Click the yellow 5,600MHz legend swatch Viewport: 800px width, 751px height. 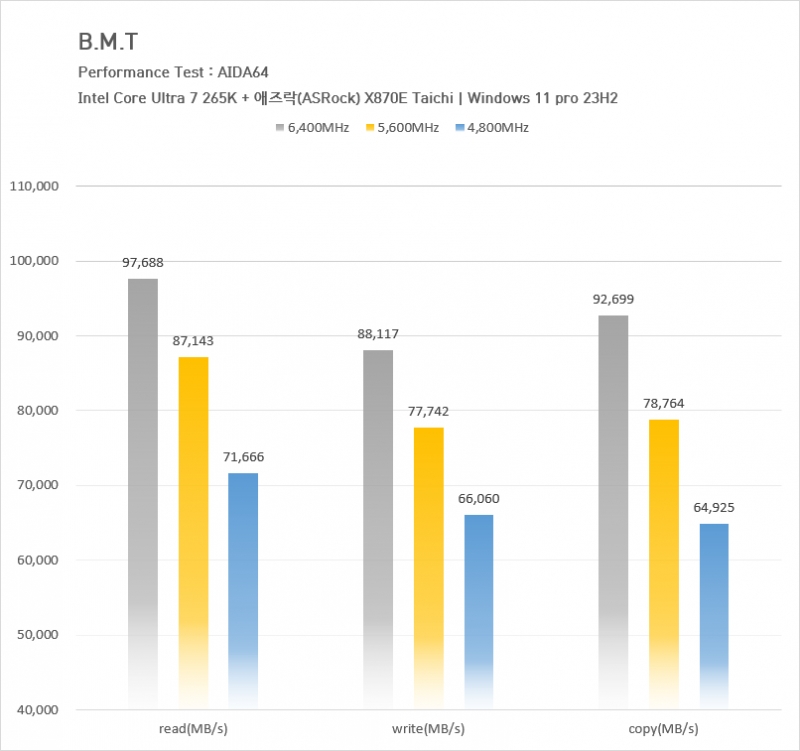pyautogui.click(x=370, y=128)
